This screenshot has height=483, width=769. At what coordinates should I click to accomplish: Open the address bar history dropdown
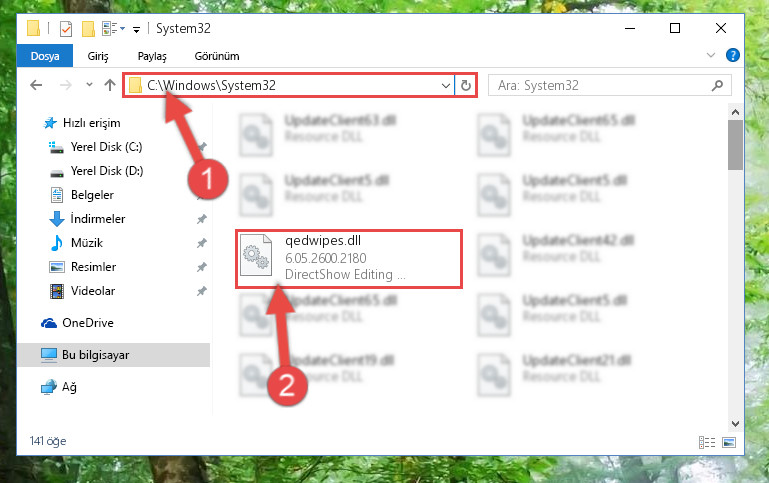click(x=445, y=86)
